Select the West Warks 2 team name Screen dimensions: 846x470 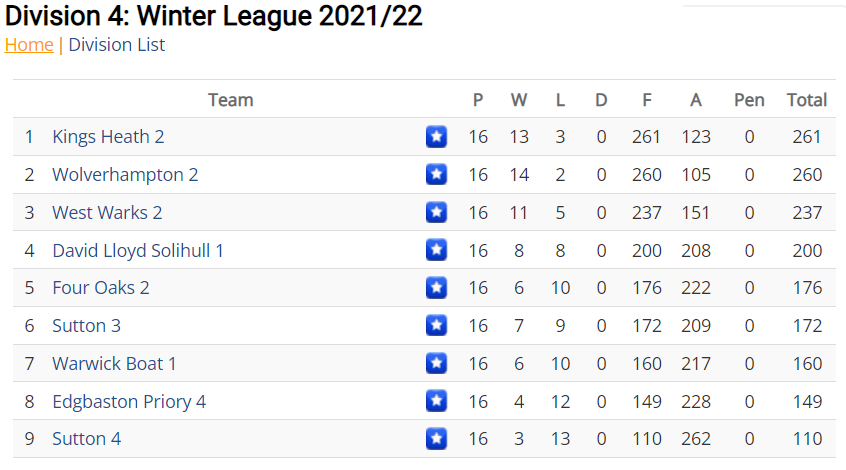(107, 213)
